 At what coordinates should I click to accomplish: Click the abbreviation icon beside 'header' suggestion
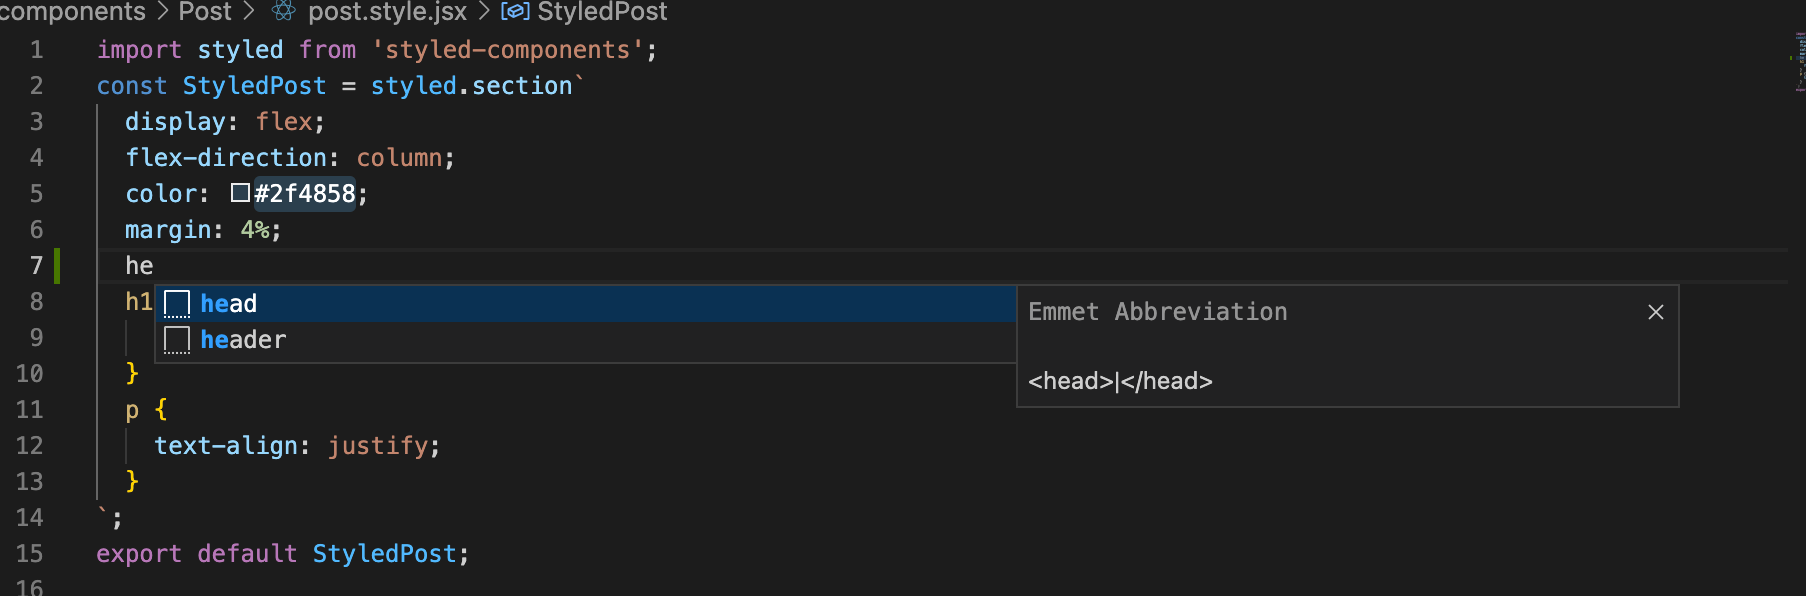(x=177, y=339)
